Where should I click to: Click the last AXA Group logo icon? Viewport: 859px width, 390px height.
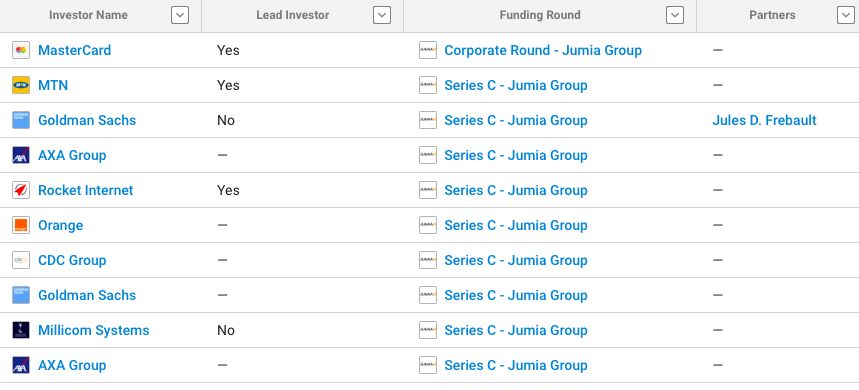(21, 365)
